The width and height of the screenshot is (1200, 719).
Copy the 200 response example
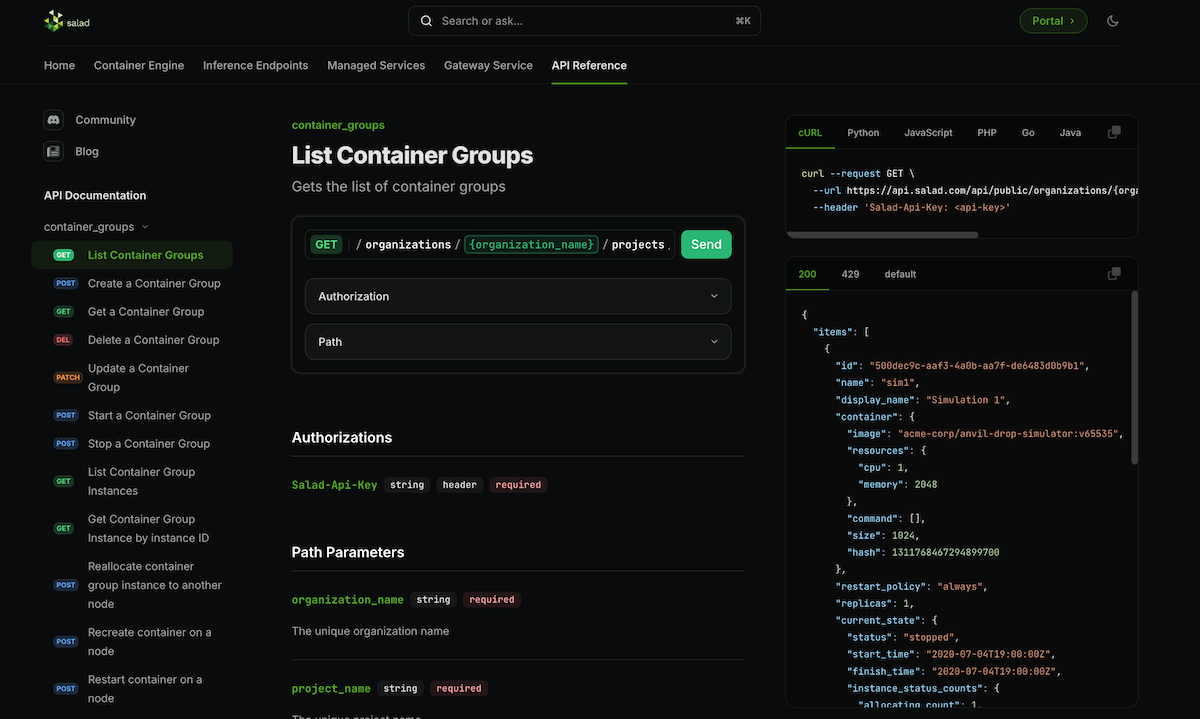tap(1114, 274)
